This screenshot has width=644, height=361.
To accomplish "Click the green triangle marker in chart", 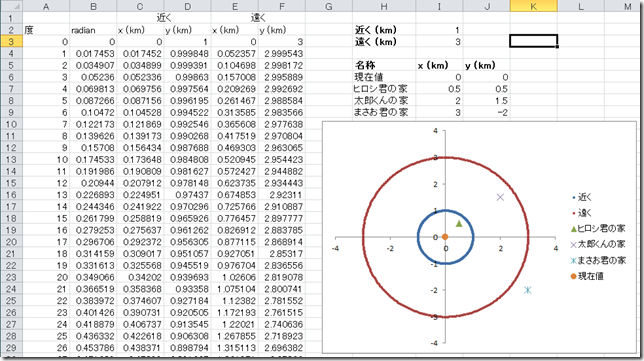I will 459,223.
